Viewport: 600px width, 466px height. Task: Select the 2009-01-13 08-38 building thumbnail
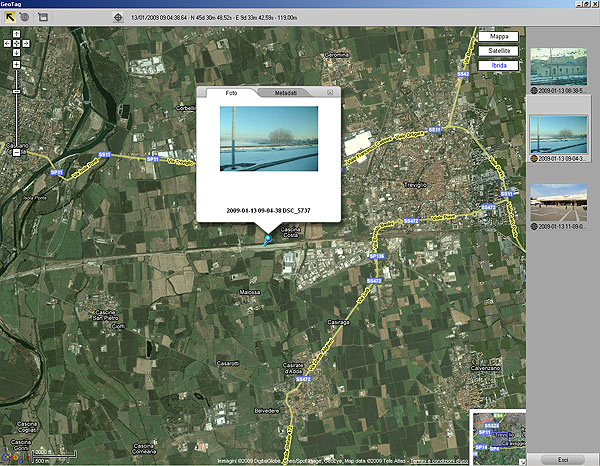[558, 67]
